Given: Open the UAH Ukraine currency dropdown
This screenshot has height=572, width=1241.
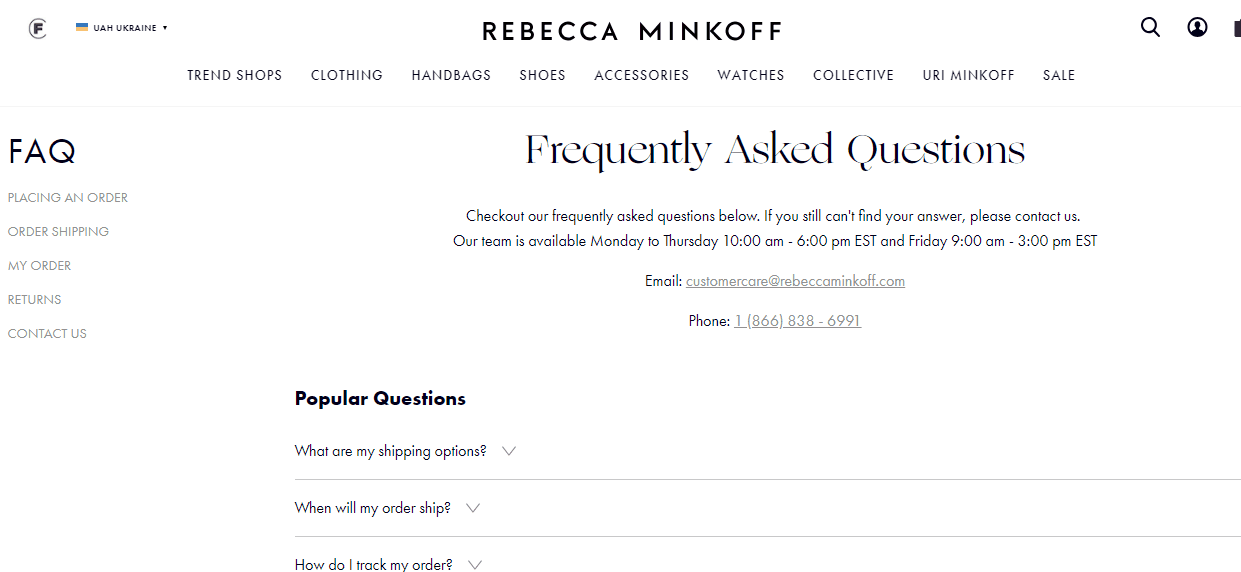Looking at the screenshot, I should click(x=122, y=28).
